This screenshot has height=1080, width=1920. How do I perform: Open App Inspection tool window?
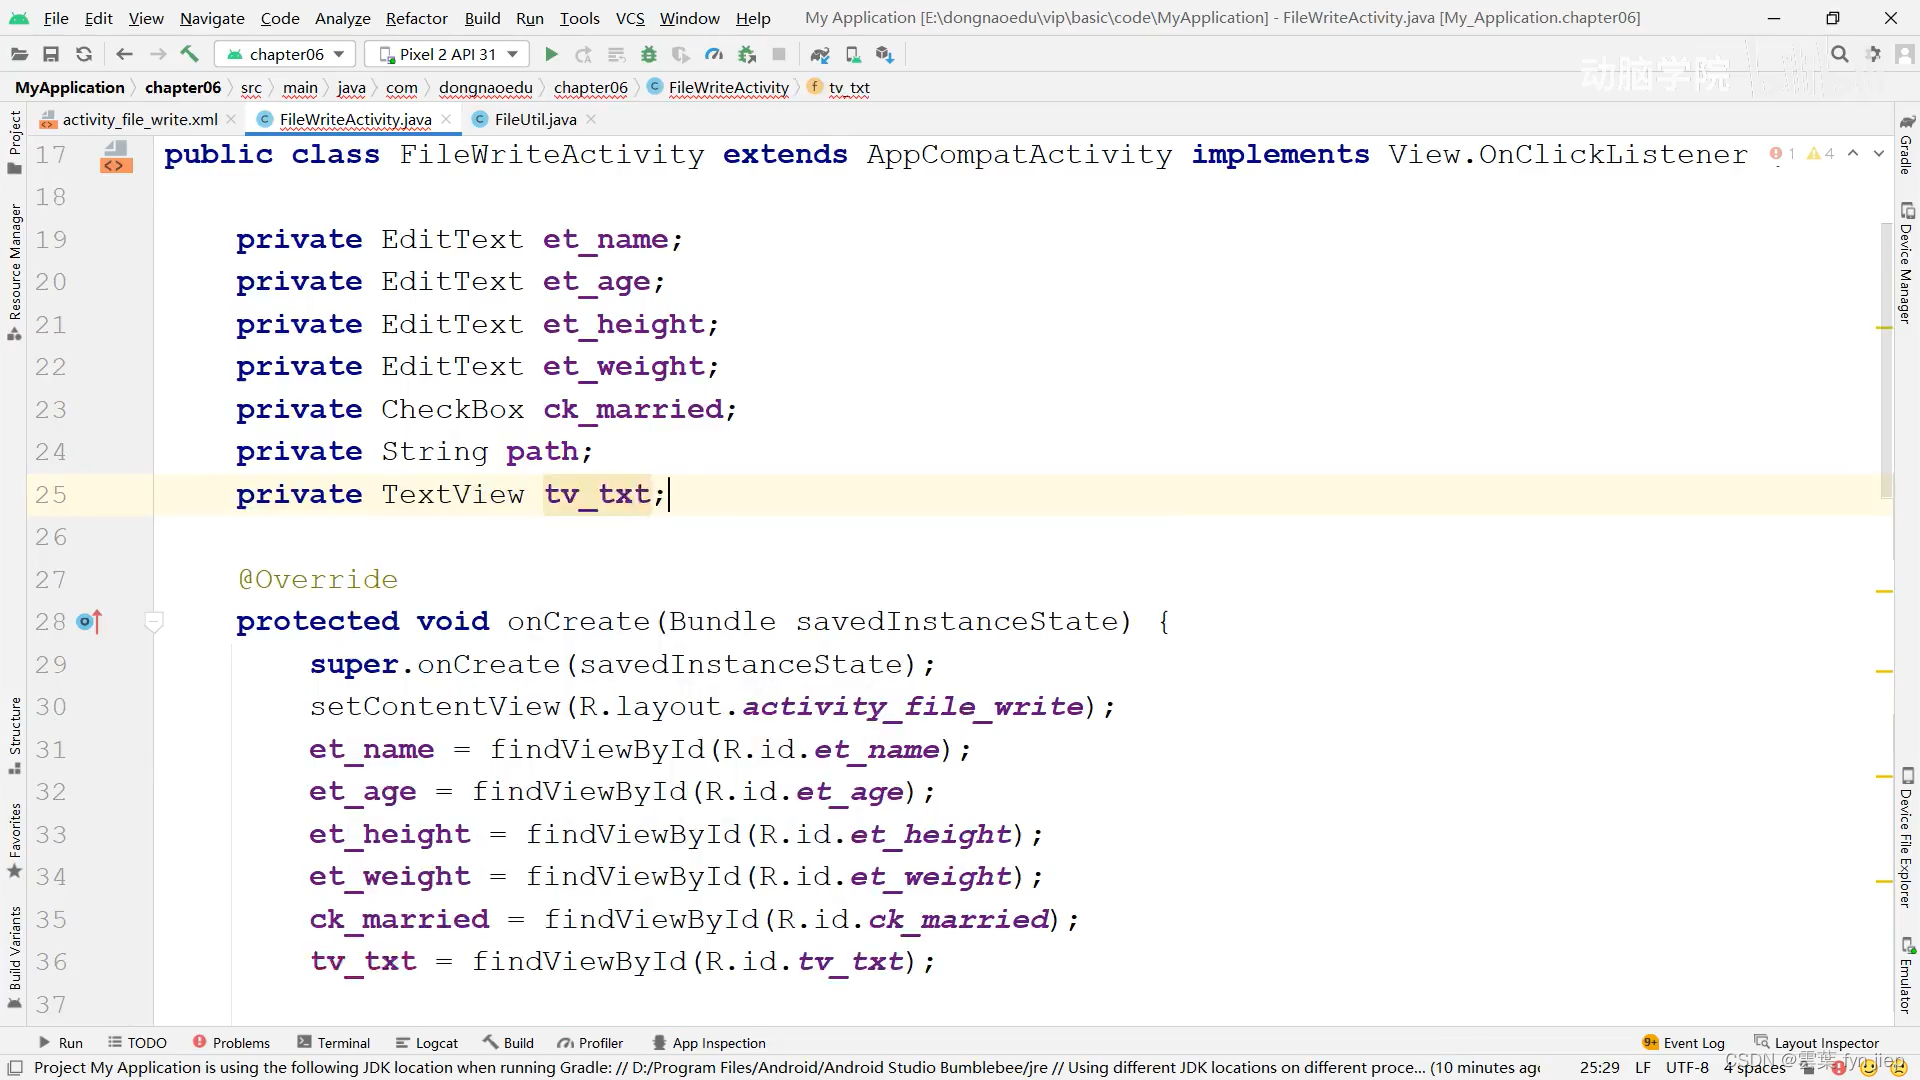tap(709, 1043)
